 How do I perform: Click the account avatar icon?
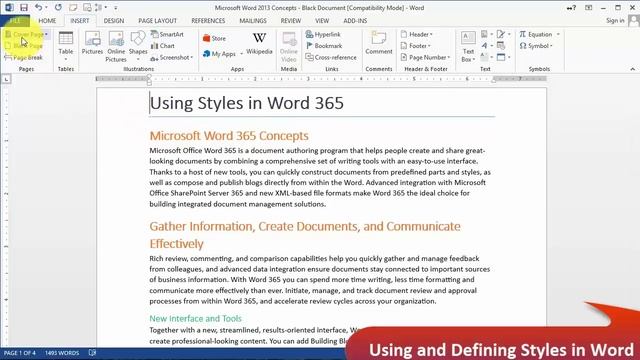point(633,20)
